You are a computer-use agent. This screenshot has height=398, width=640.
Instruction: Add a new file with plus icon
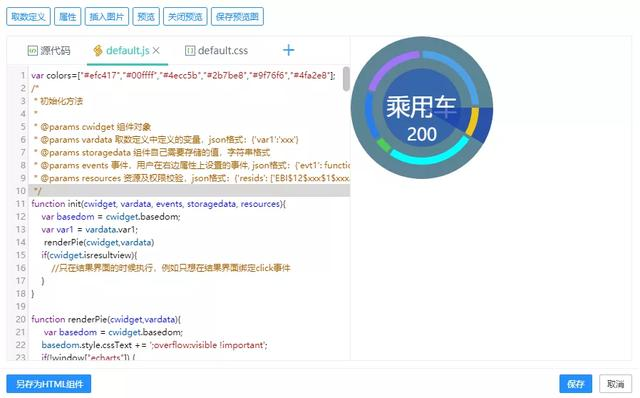[x=289, y=50]
